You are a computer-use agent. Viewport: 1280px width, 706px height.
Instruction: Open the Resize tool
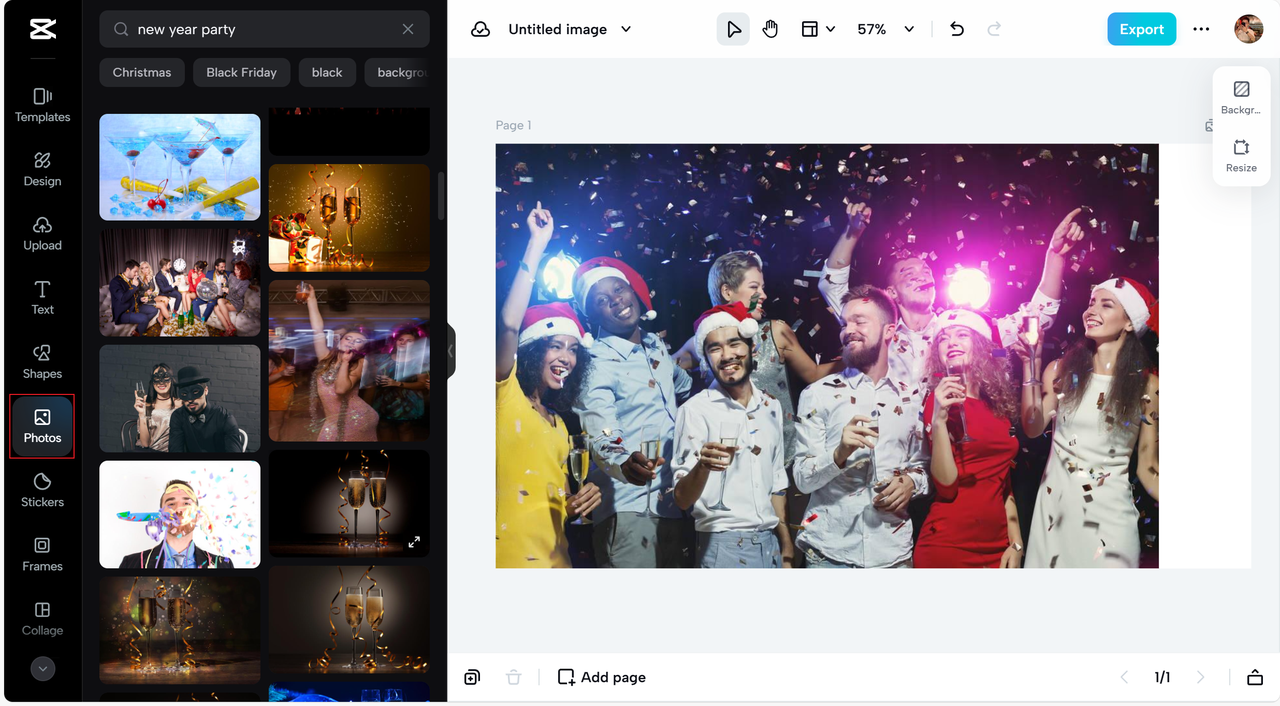tap(1241, 155)
